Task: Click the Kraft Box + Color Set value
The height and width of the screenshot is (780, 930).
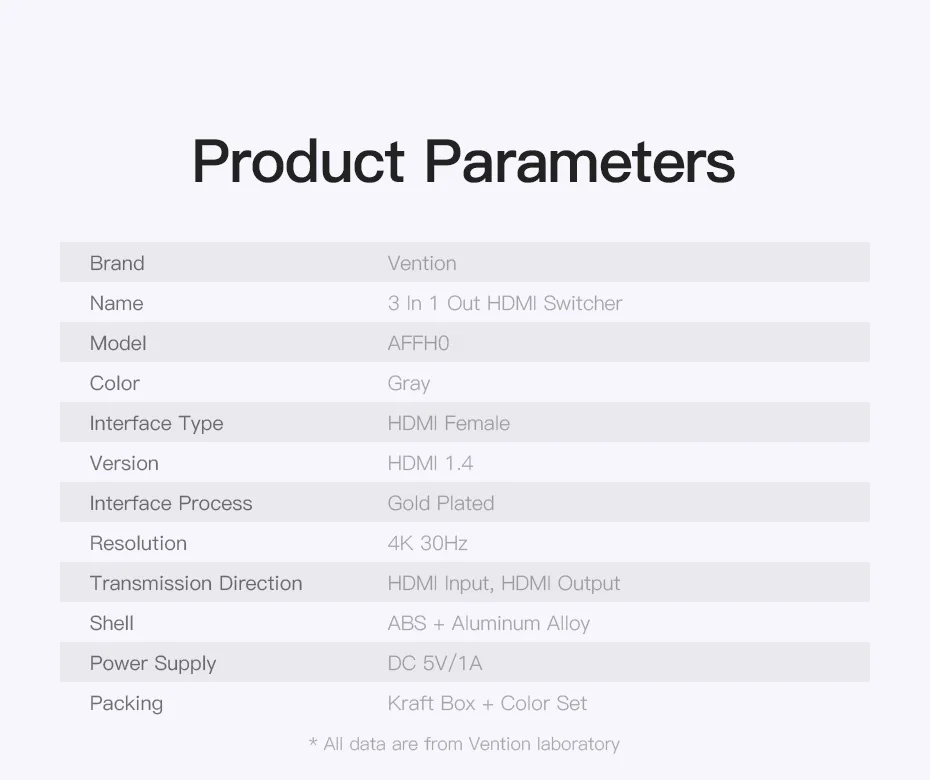Action: coord(487,703)
